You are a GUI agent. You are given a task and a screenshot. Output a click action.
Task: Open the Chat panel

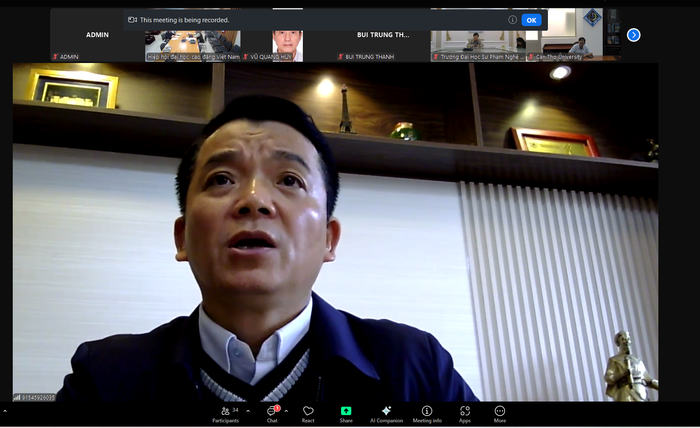point(272,414)
